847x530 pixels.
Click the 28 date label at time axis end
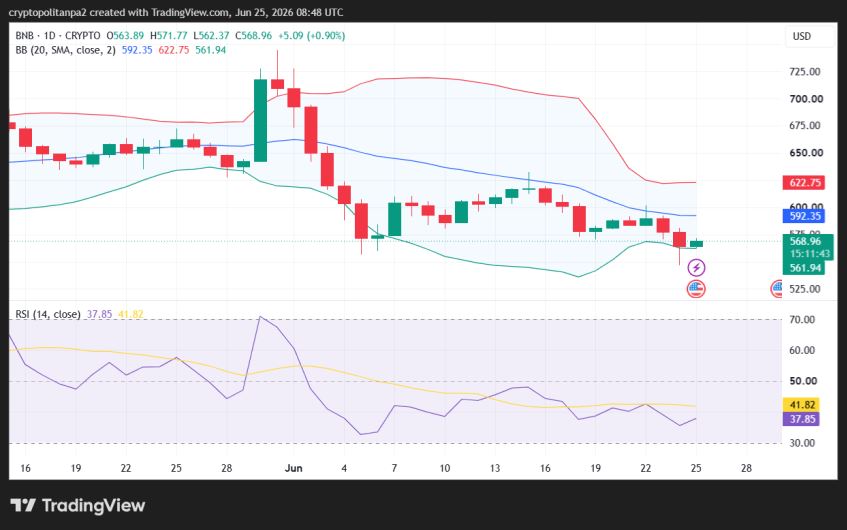(746, 468)
